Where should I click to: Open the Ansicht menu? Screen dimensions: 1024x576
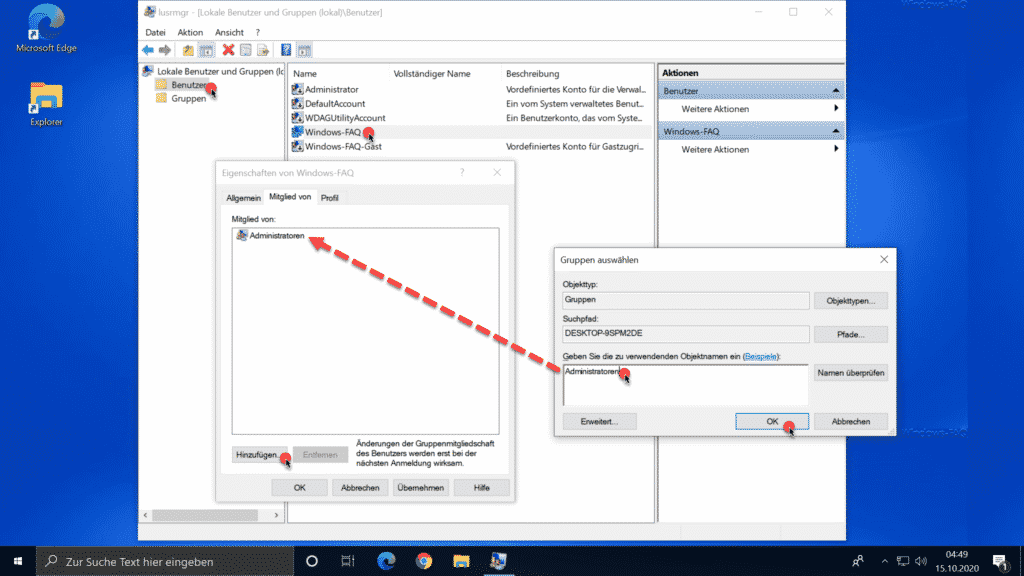tap(229, 32)
